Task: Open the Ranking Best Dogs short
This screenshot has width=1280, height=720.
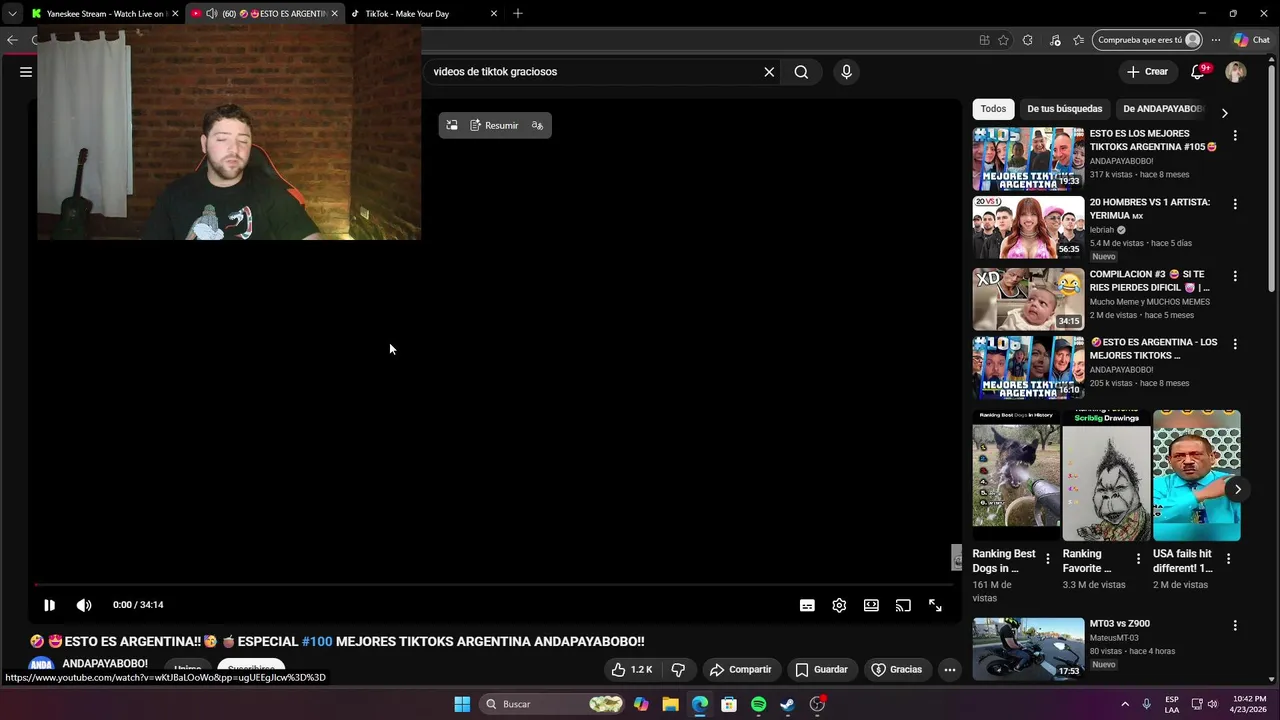Action: pos(1016,476)
